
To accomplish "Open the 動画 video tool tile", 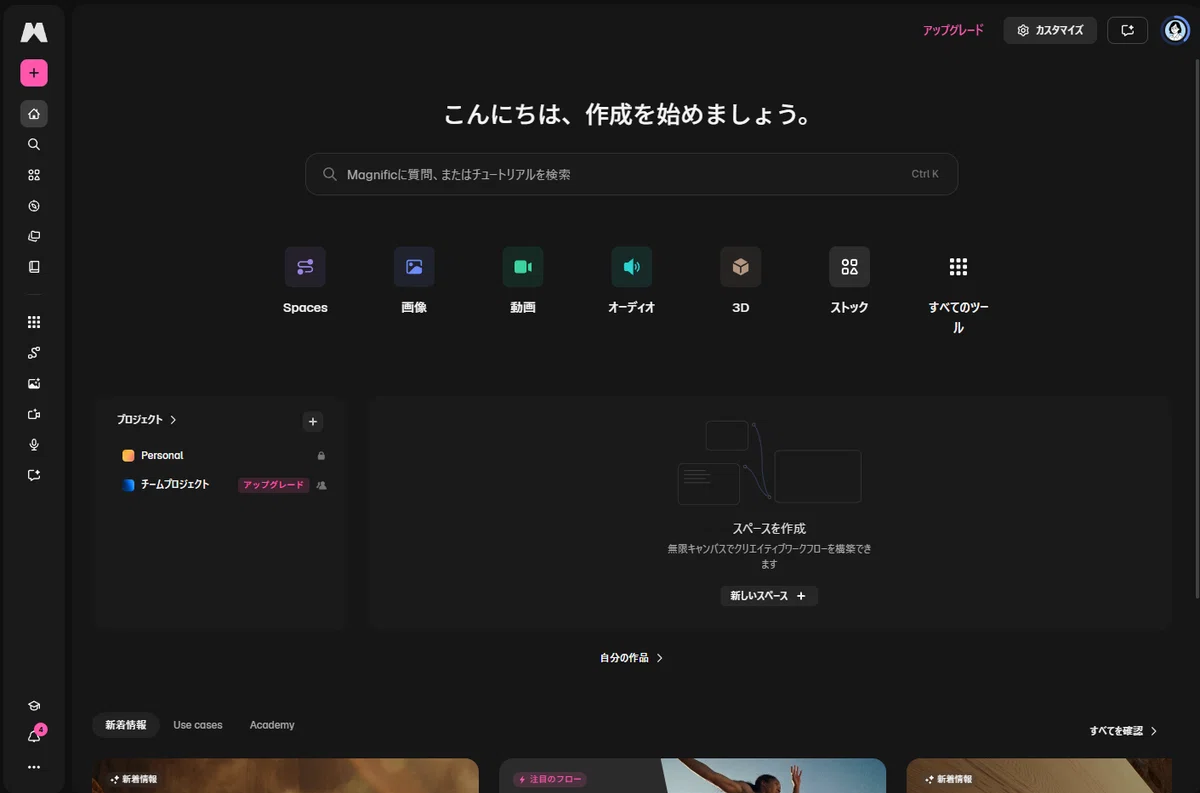I will (x=523, y=281).
